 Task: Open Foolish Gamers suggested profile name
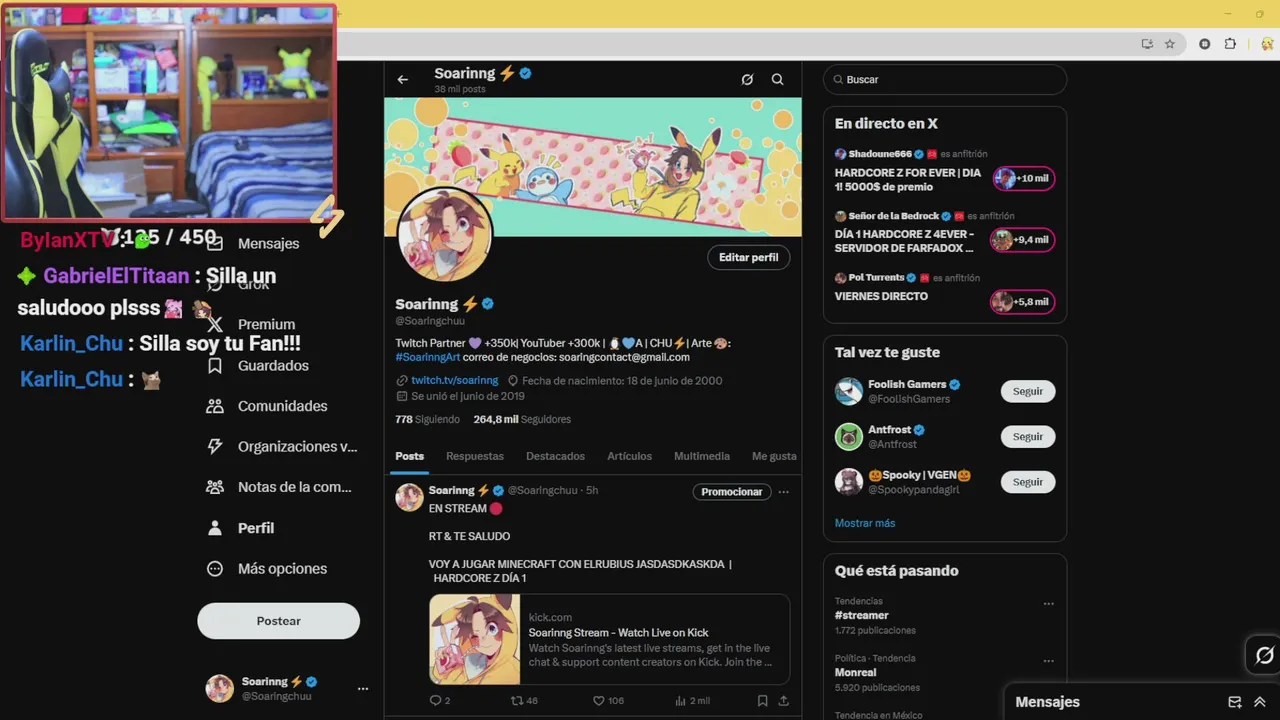pyautogui.click(x=906, y=384)
